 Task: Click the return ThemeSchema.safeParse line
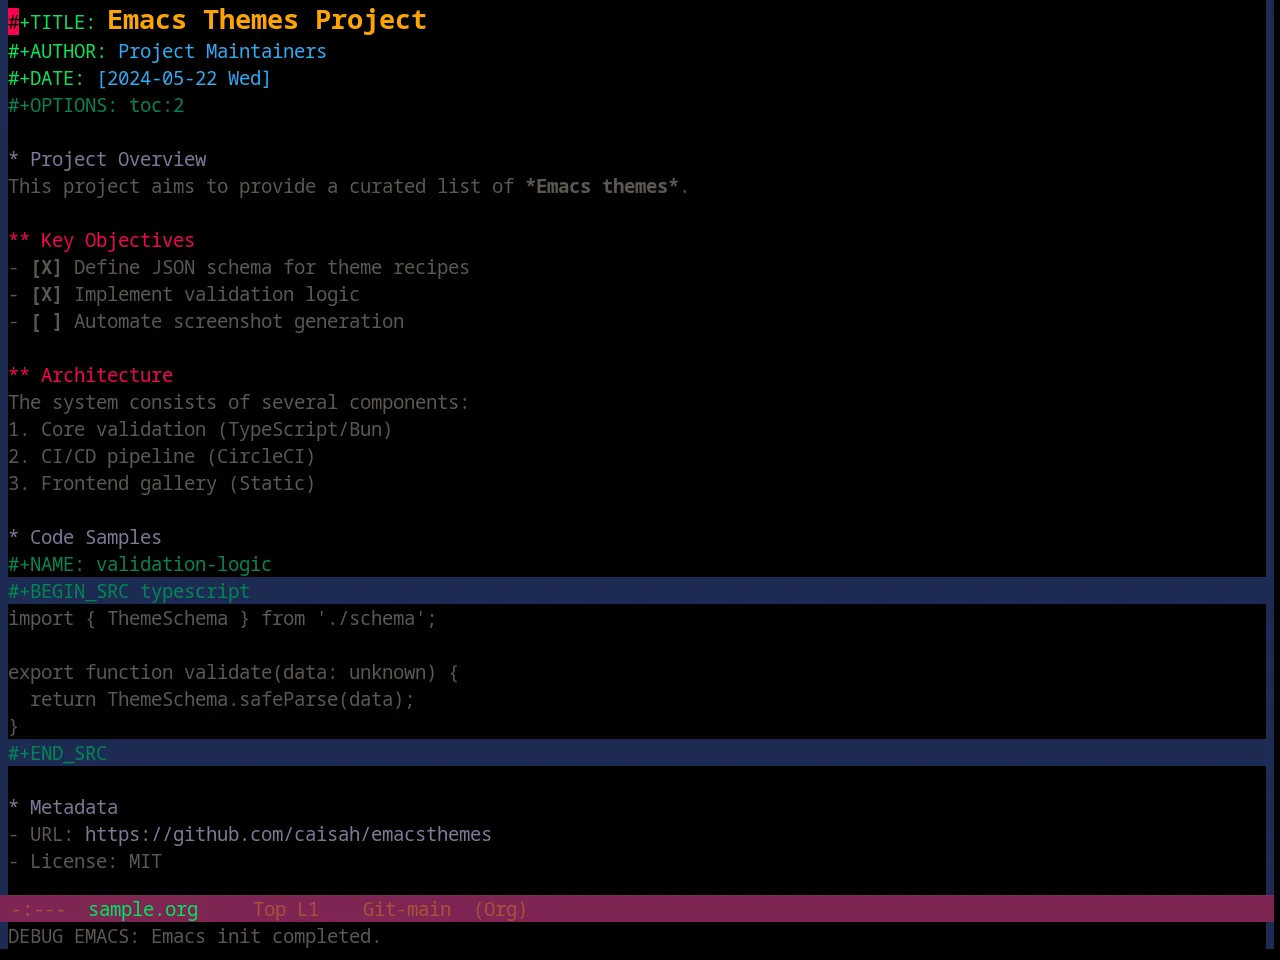coord(222,699)
